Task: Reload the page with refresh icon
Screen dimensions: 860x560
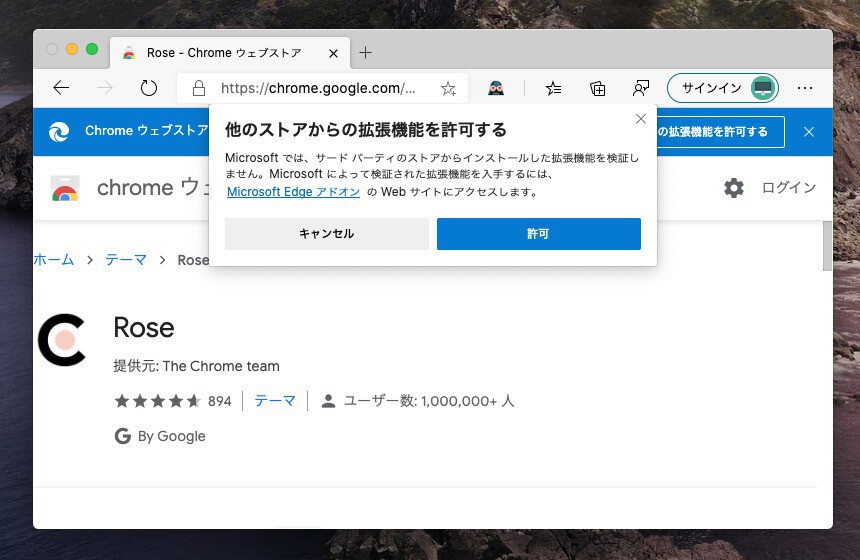Action: [149, 88]
